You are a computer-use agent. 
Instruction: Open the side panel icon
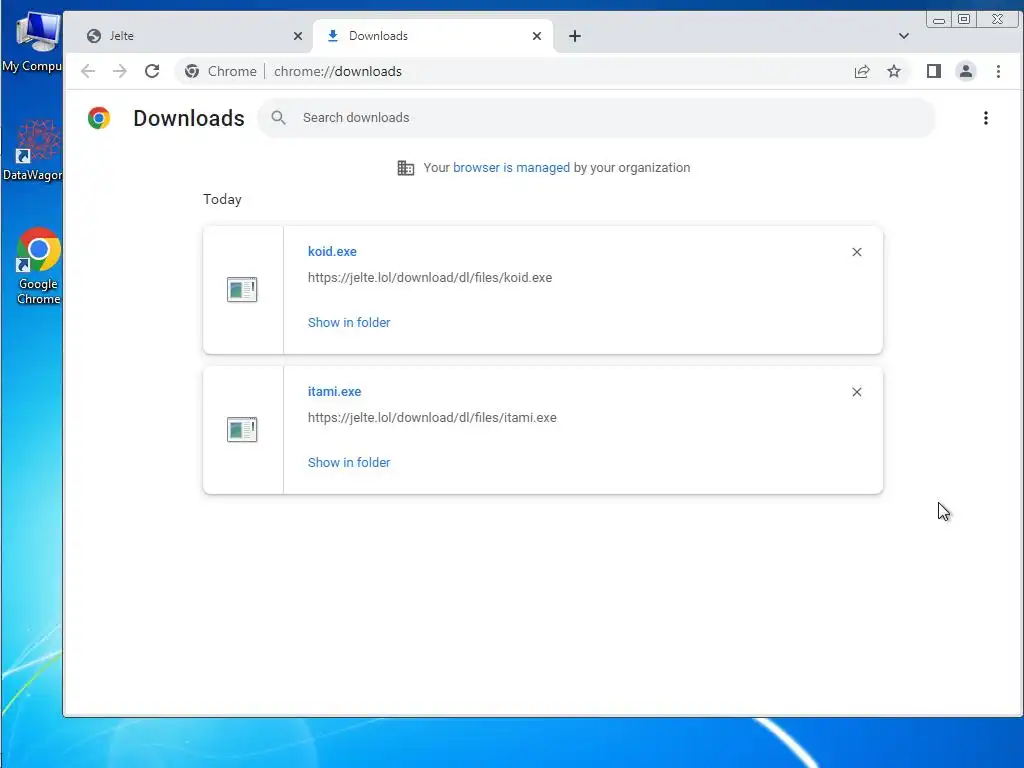tap(934, 71)
